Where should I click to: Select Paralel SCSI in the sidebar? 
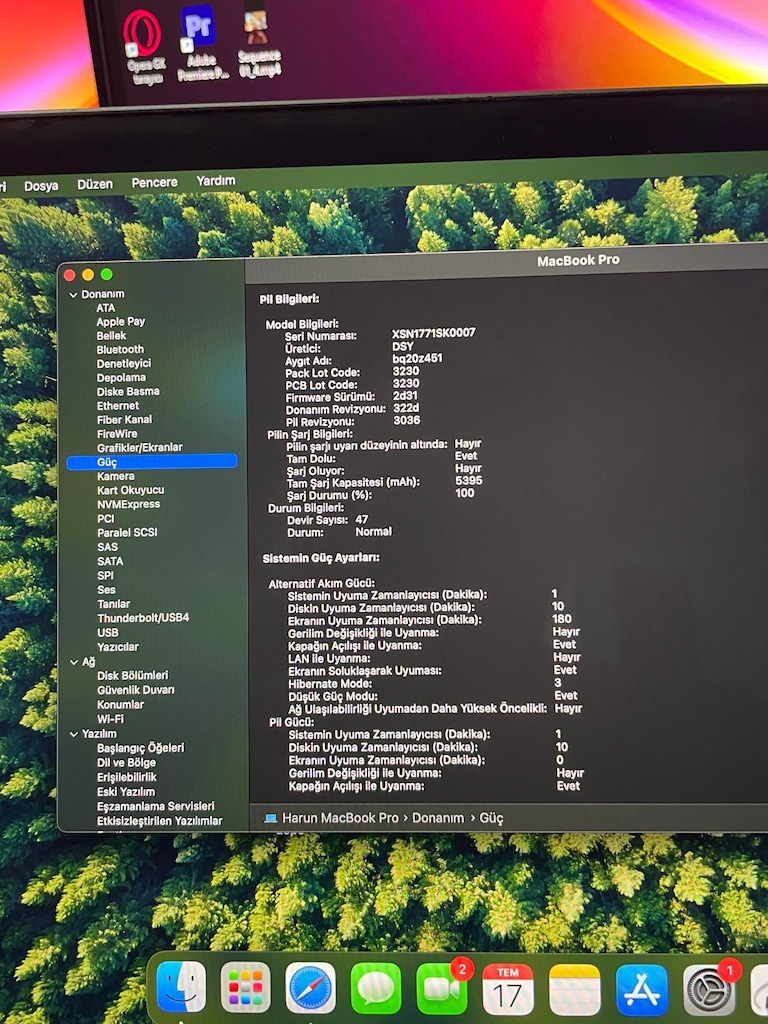pos(127,532)
